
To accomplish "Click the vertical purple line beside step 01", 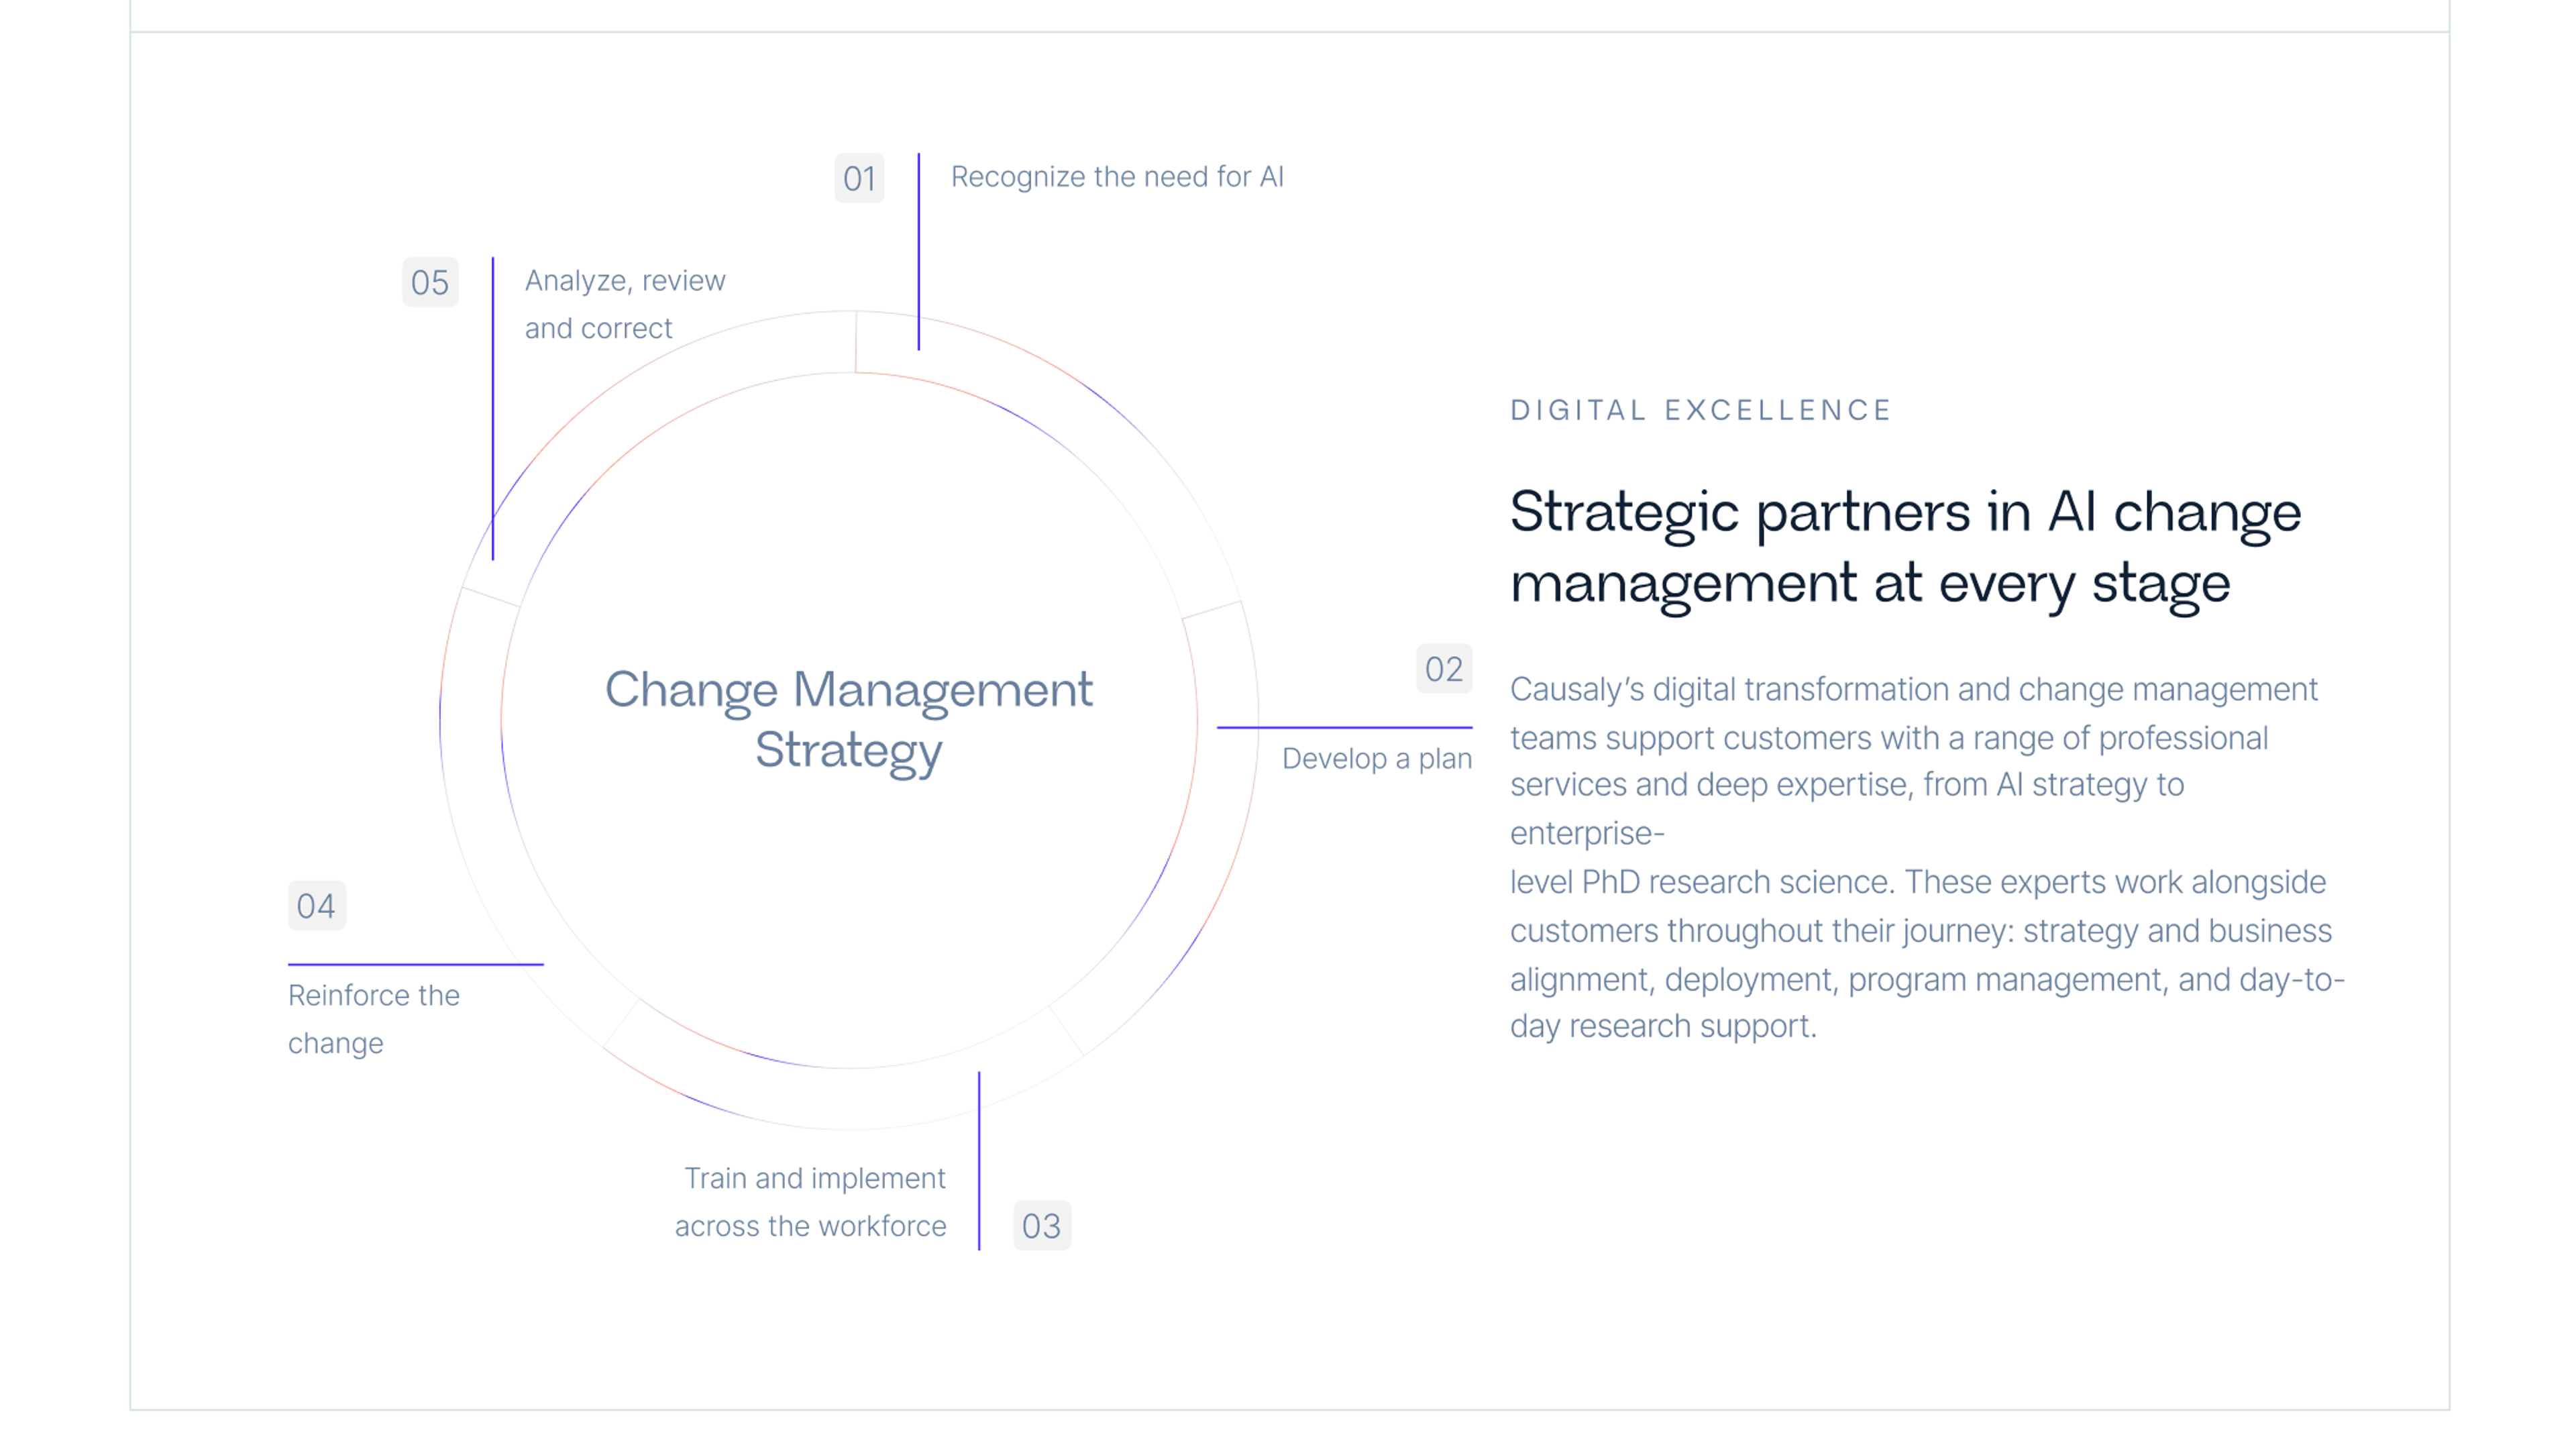I will click(x=918, y=251).
